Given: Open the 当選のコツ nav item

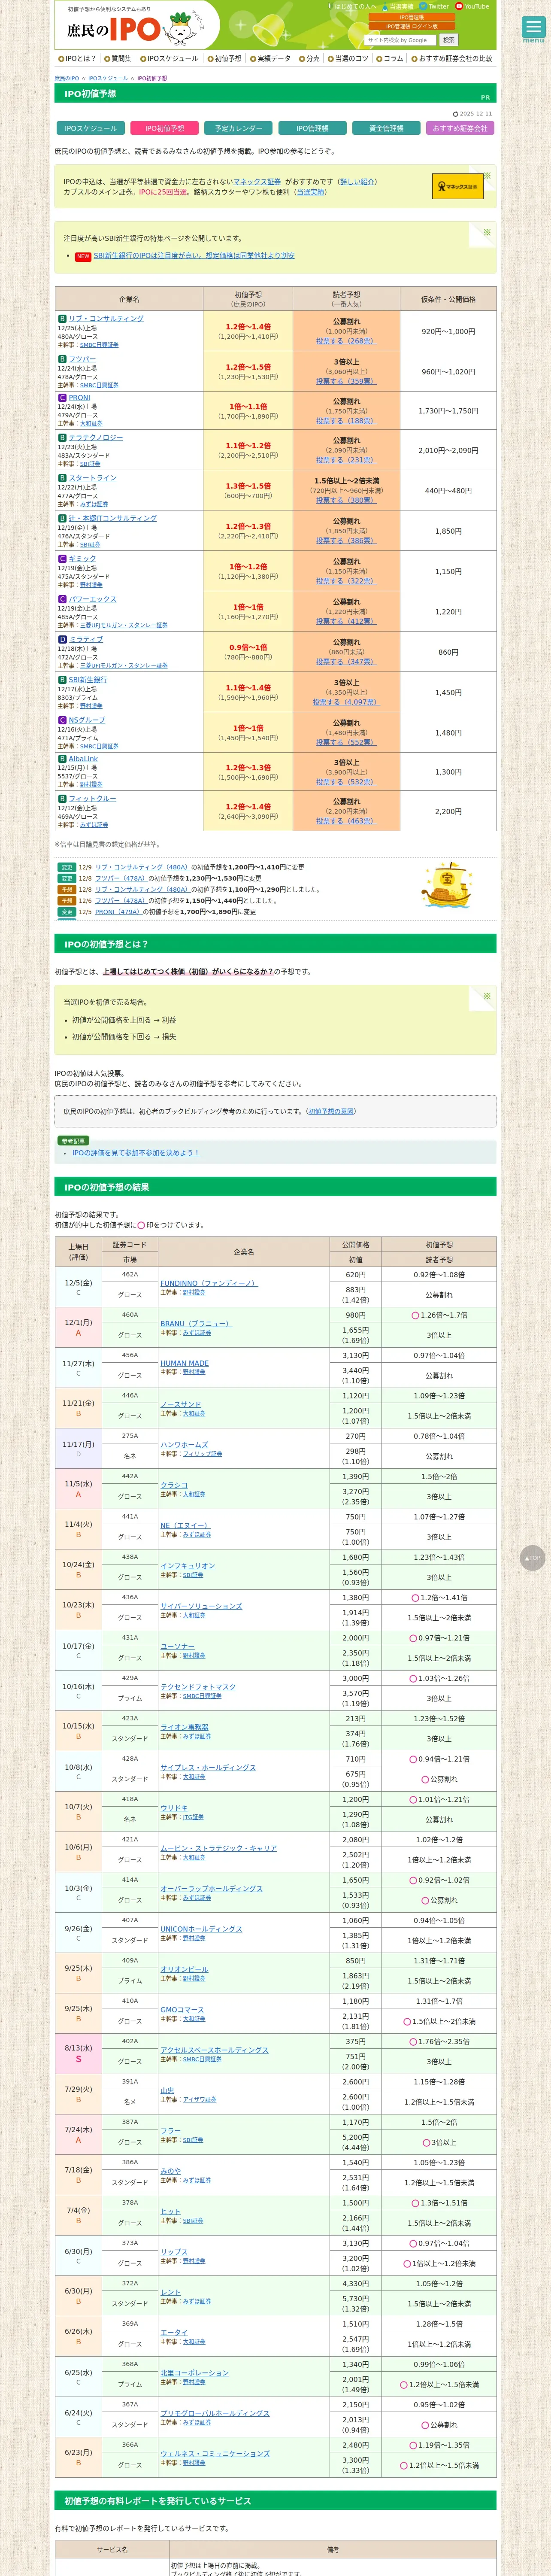Looking at the screenshot, I should (348, 59).
